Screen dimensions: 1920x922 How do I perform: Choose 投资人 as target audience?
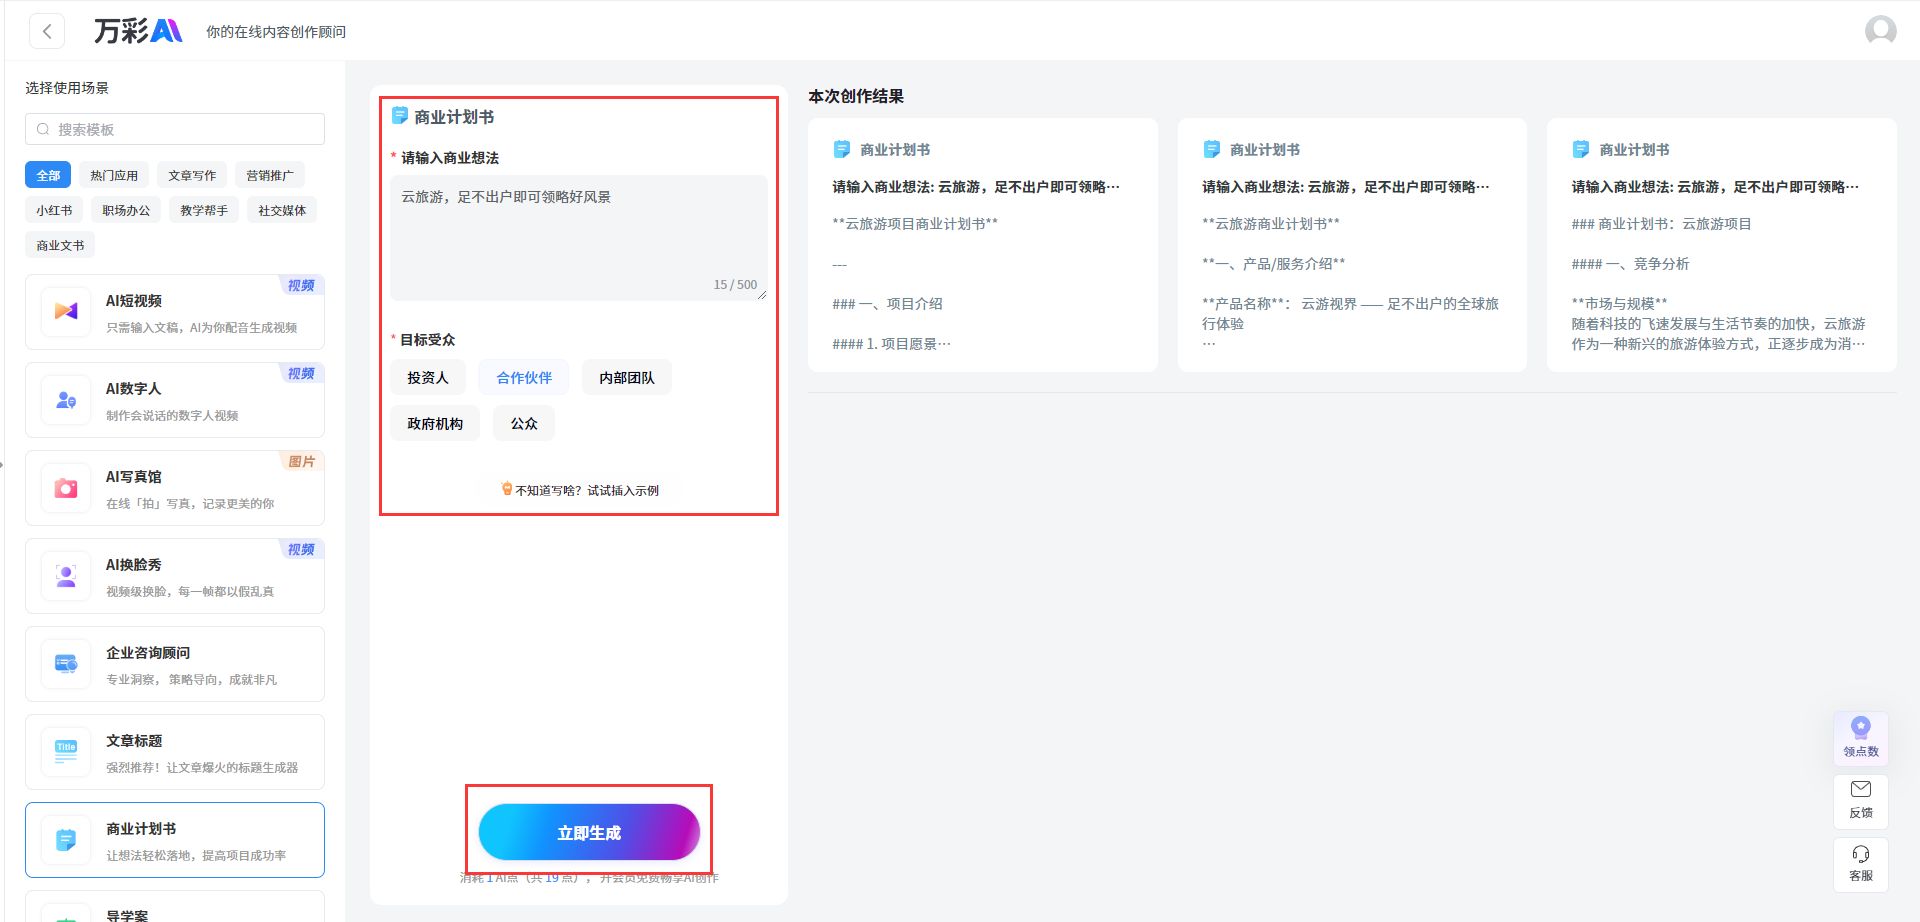428,377
